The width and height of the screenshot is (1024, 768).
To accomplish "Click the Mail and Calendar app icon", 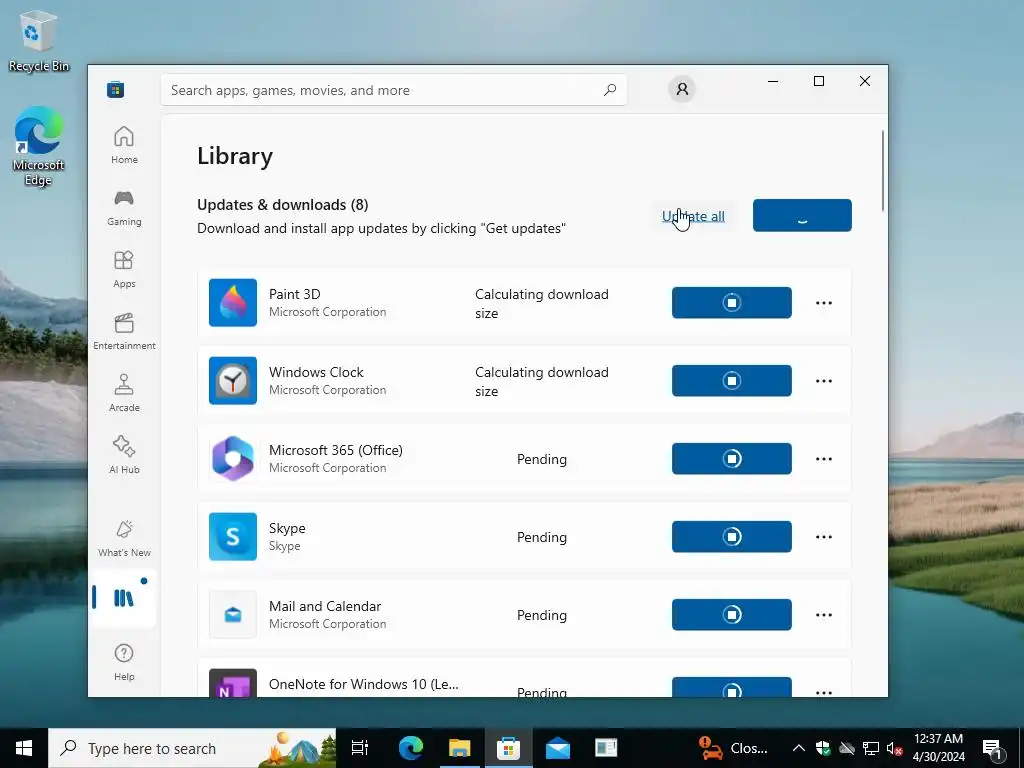I will click(x=232, y=615).
